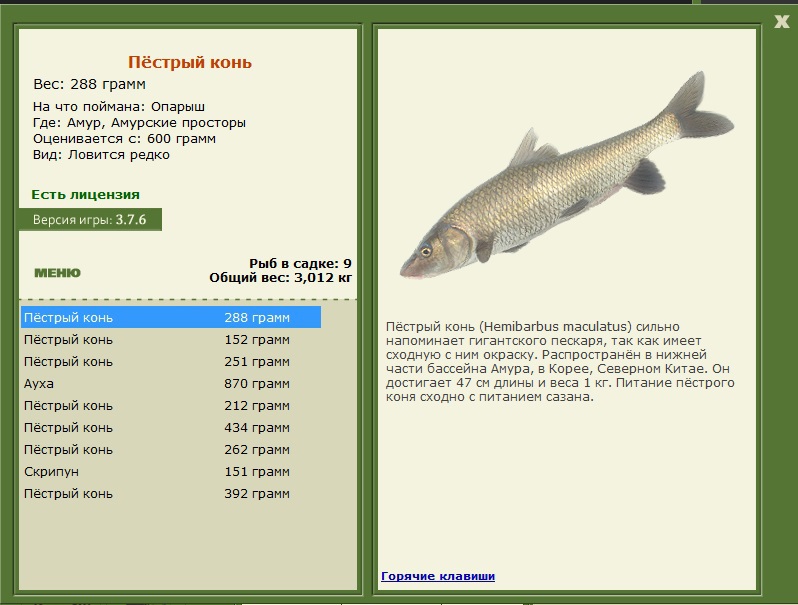Click the Версия игры: 3.7.6 label

[x=90, y=220]
